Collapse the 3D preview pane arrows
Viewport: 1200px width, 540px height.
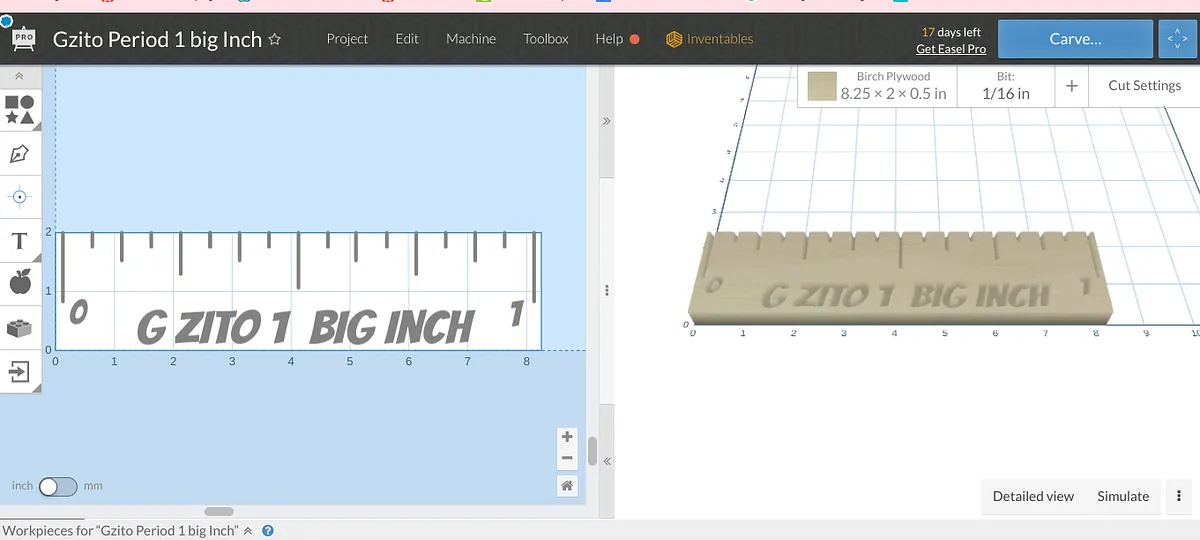coord(605,120)
